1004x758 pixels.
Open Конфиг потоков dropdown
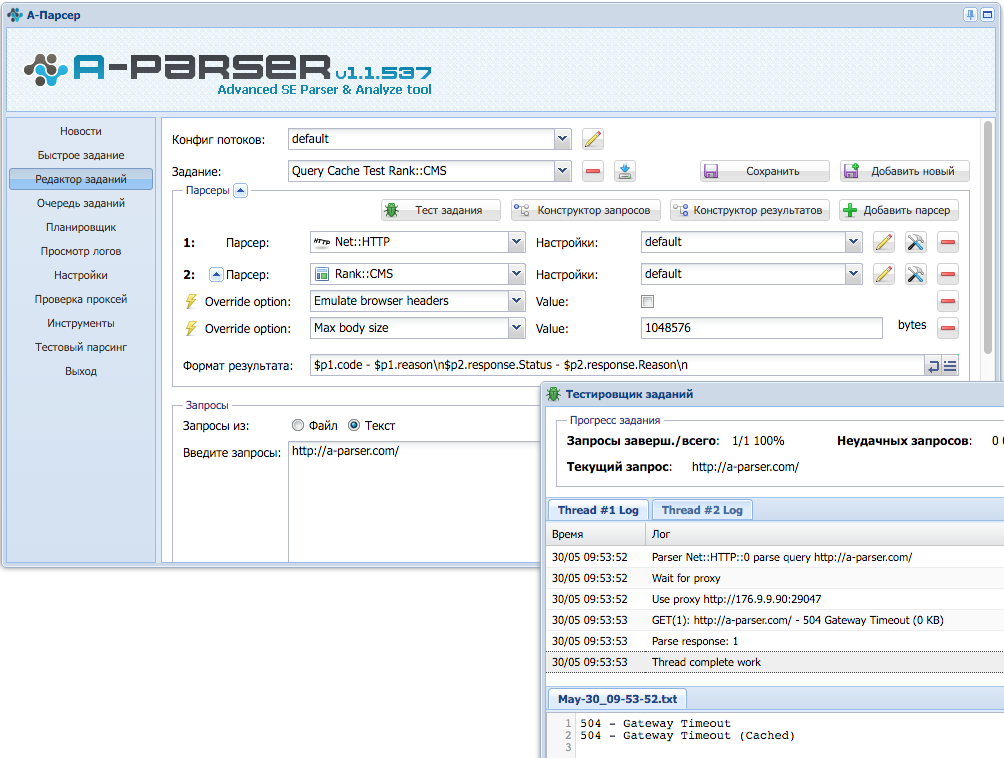562,138
